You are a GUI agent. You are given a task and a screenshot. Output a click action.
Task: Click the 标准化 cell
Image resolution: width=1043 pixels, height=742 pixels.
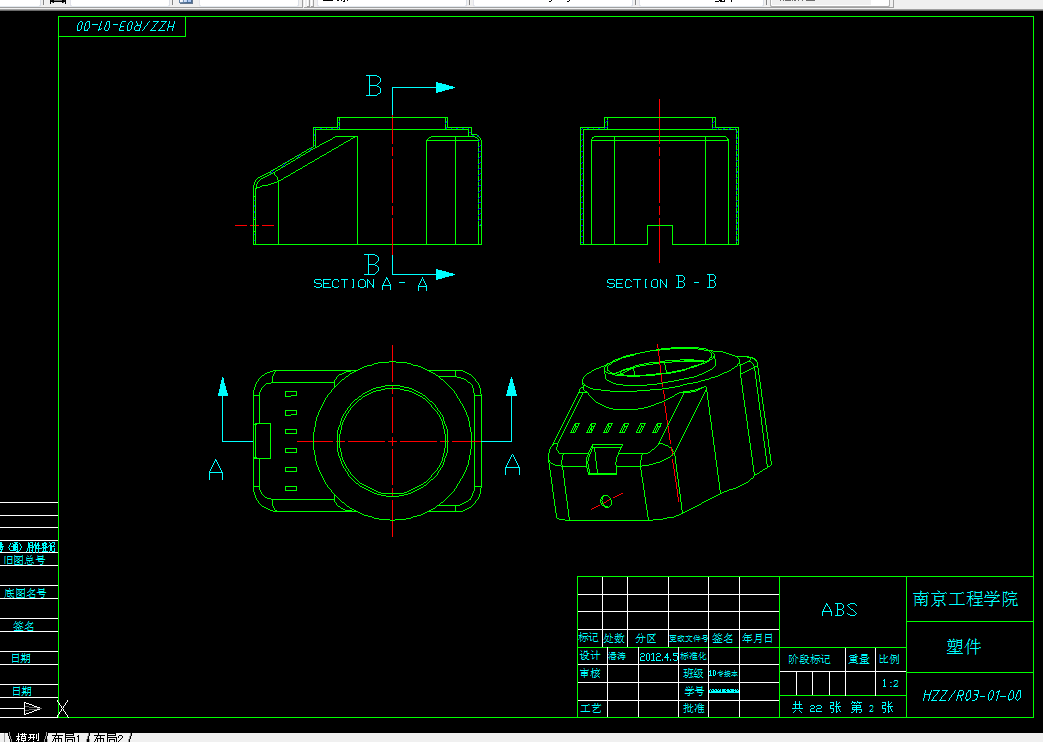pos(693,656)
